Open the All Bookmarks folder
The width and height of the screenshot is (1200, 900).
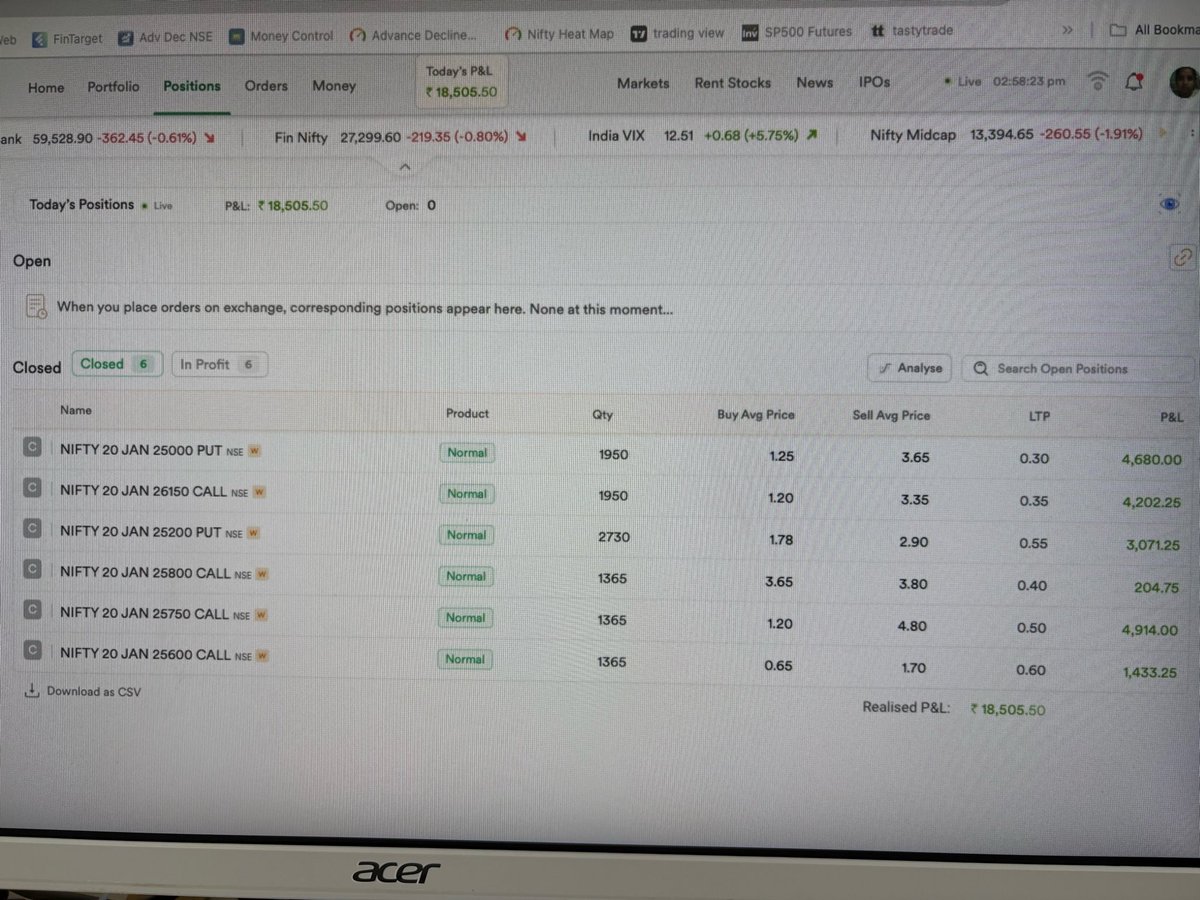[x=1155, y=30]
